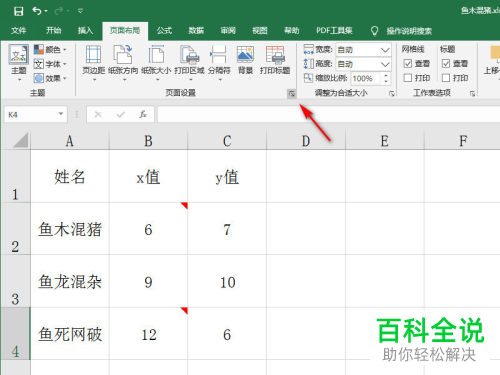Image resolution: width=500 pixels, height=375 pixels.
Task: Open the 帮助 ribbon tab
Action: (292, 31)
